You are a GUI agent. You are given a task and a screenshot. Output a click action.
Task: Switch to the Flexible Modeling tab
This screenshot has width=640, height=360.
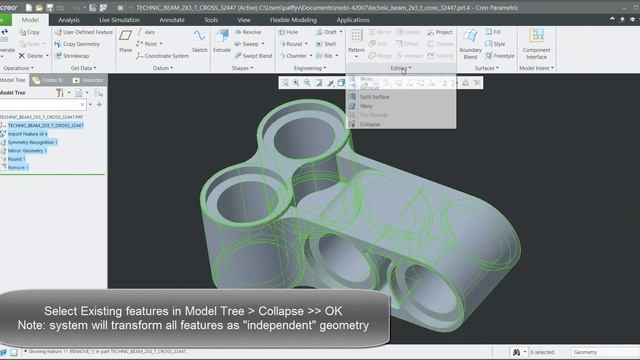click(293, 20)
